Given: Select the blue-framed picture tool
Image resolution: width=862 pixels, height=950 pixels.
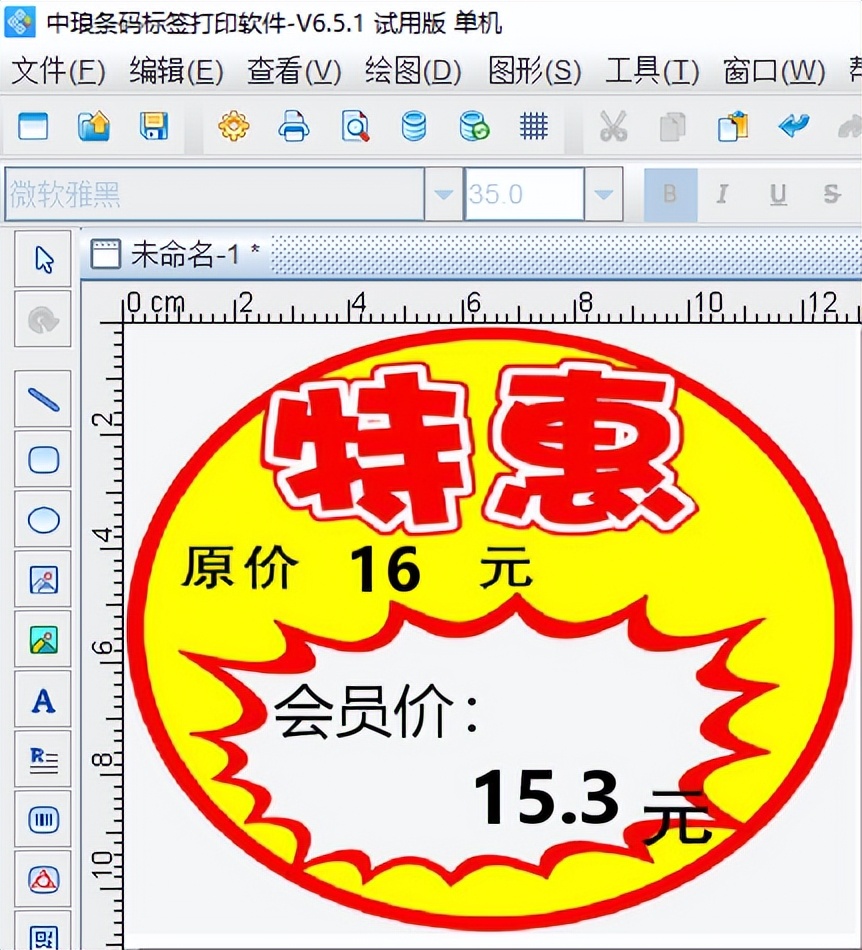Looking at the screenshot, I should pos(44,580).
